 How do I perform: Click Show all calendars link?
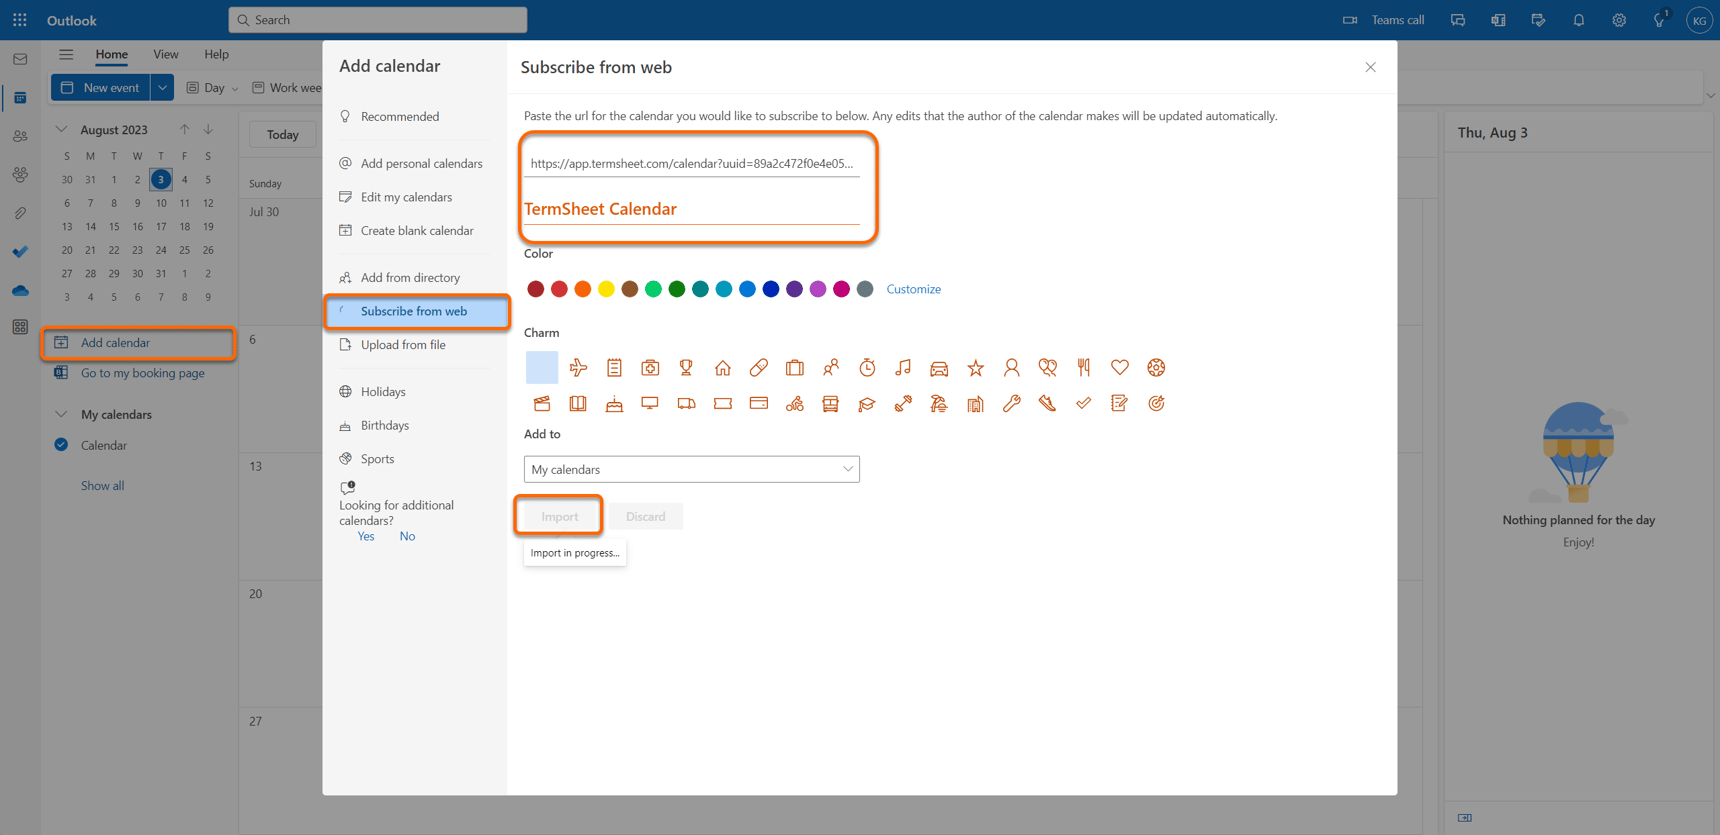coord(102,485)
